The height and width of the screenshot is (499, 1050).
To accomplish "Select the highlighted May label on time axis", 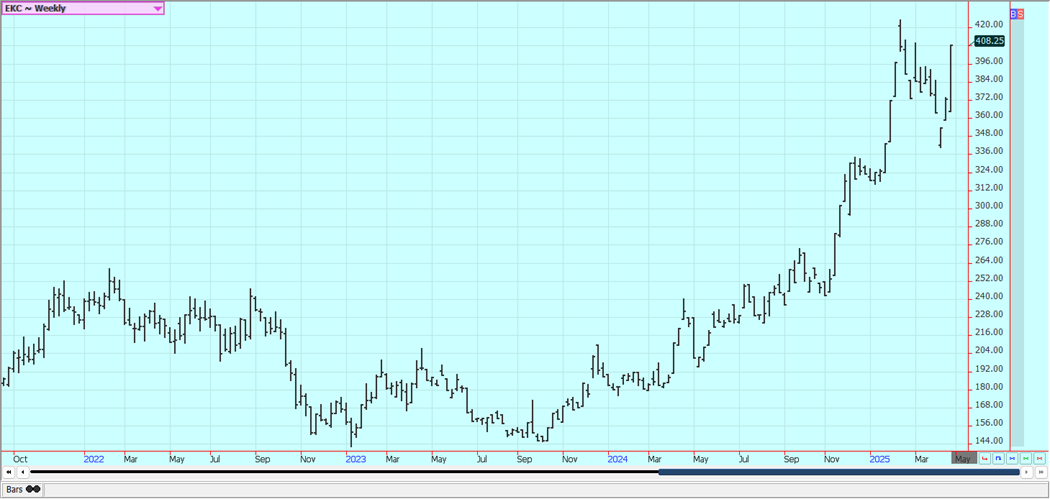I will tap(962, 458).
